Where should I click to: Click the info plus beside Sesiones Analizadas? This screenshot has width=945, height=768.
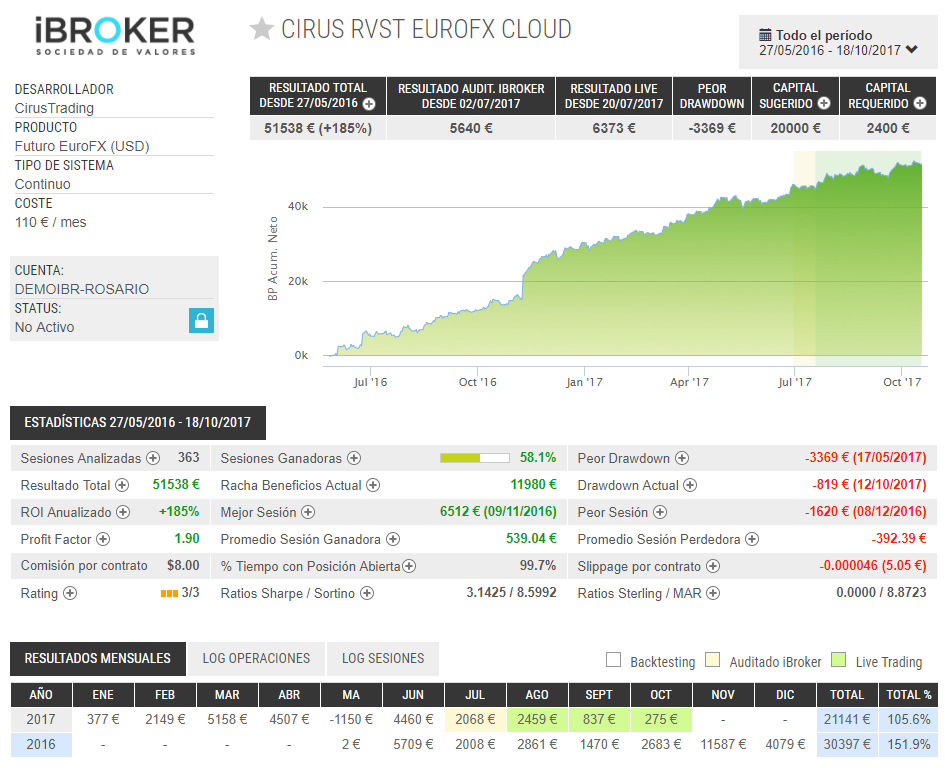(x=153, y=458)
